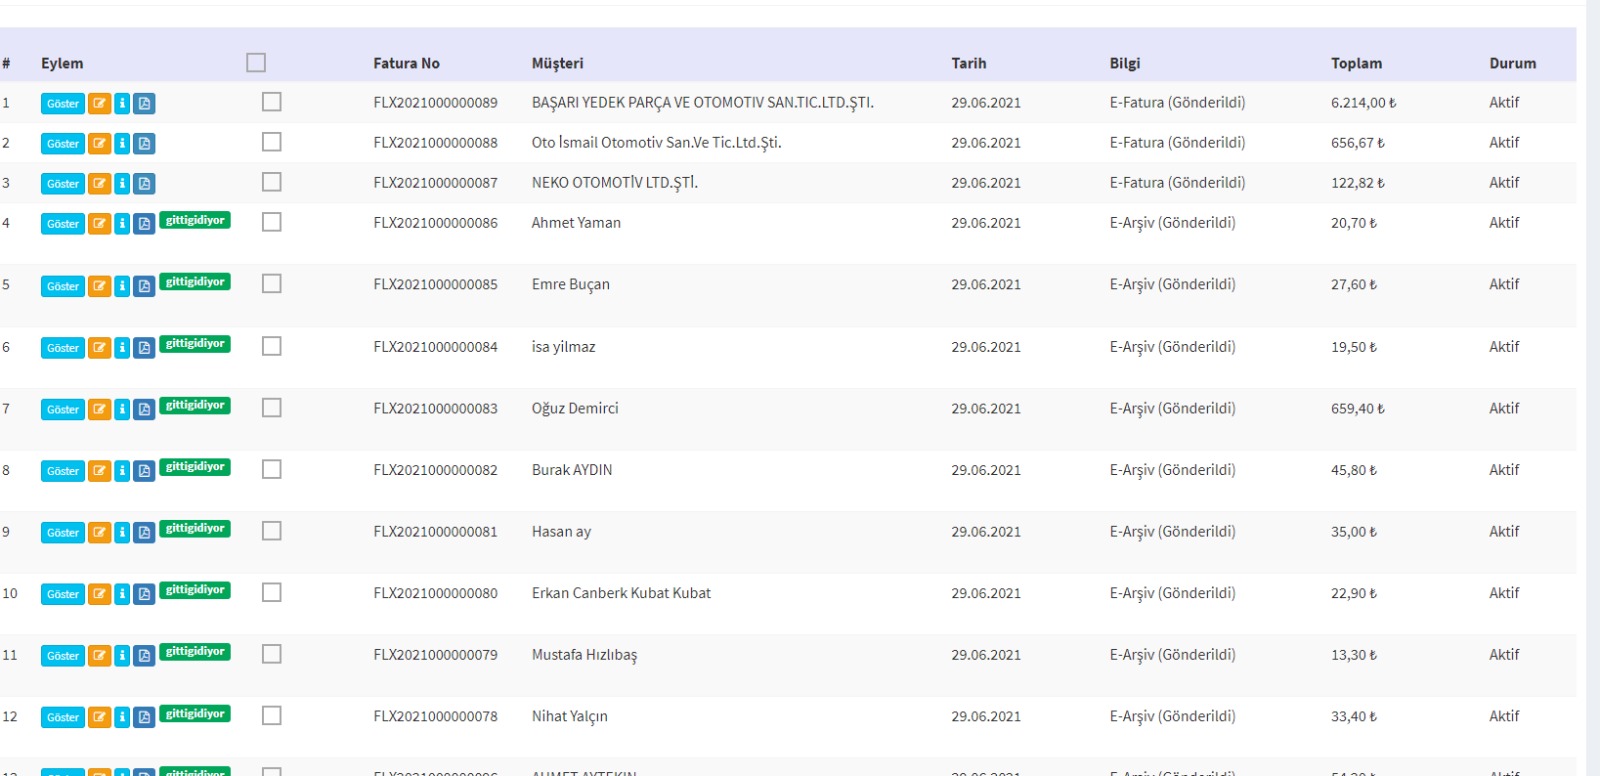Viewport: 1600px width, 776px height.
Task: Click the orange edit icon for invoice FLX2021000000089
Action: 99,104
